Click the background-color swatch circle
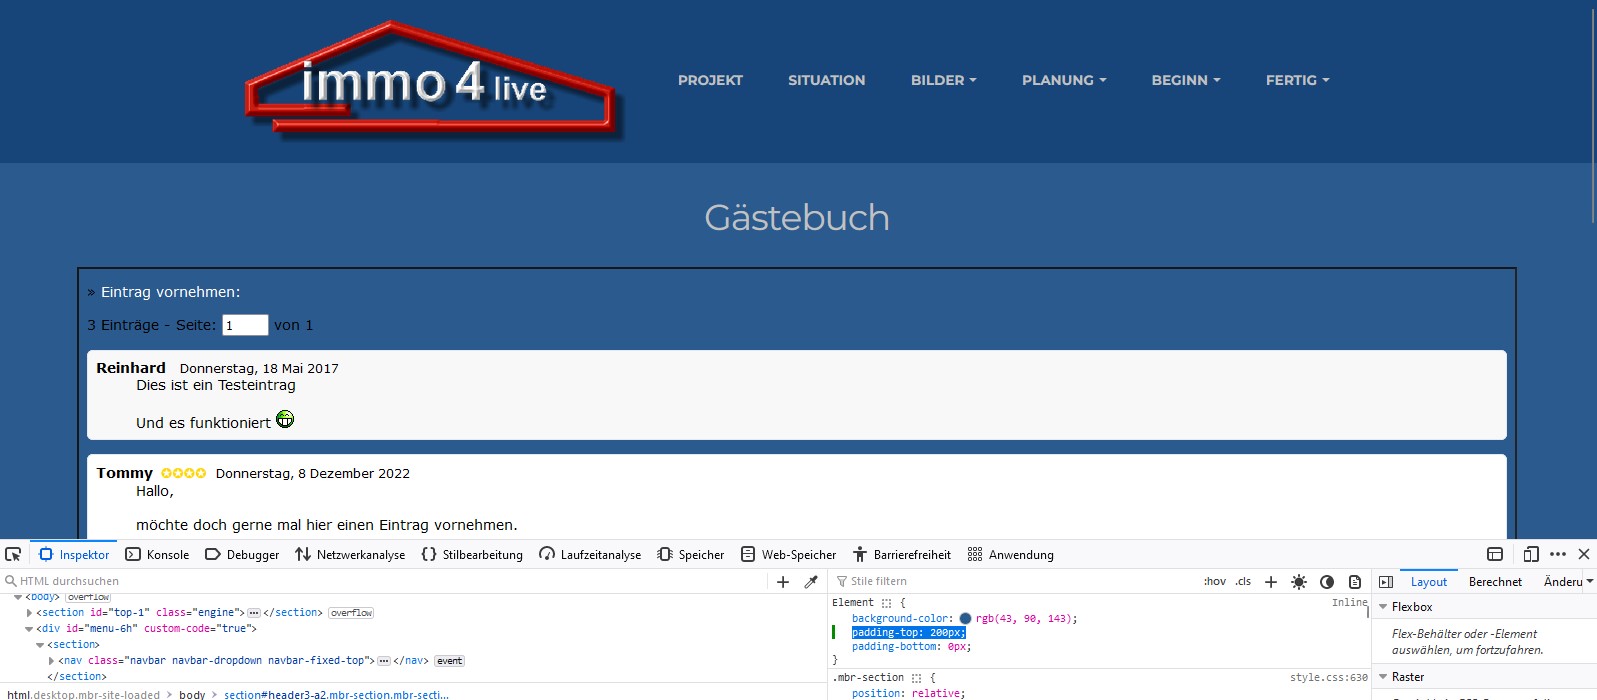Viewport: 1597px width, 700px height. (965, 619)
